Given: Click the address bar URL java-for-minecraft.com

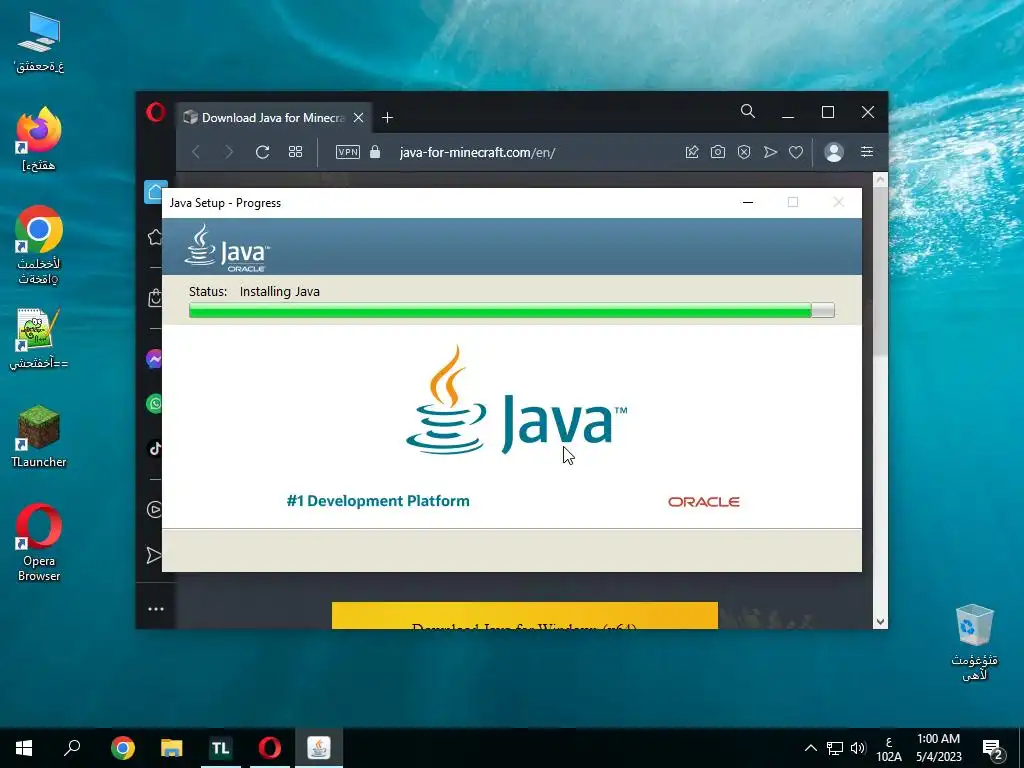Looking at the screenshot, I should point(477,152).
